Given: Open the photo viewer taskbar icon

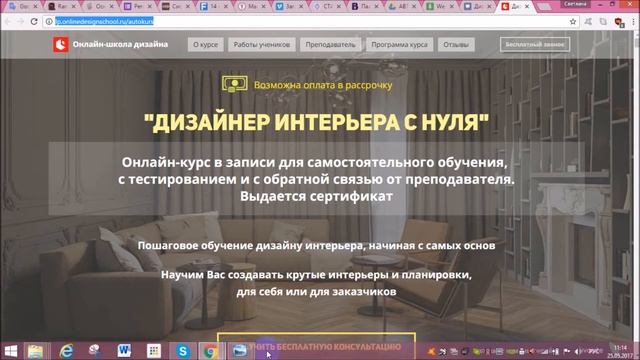Looking at the screenshot, I should coord(240,351).
